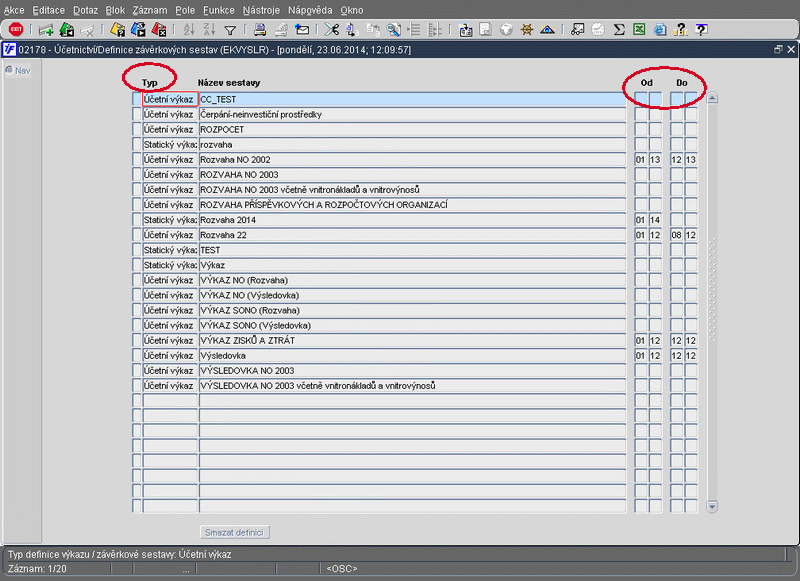Click the red EXIT stop icon
Viewport: 800px width, 581px height.
(x=16, y=30)
